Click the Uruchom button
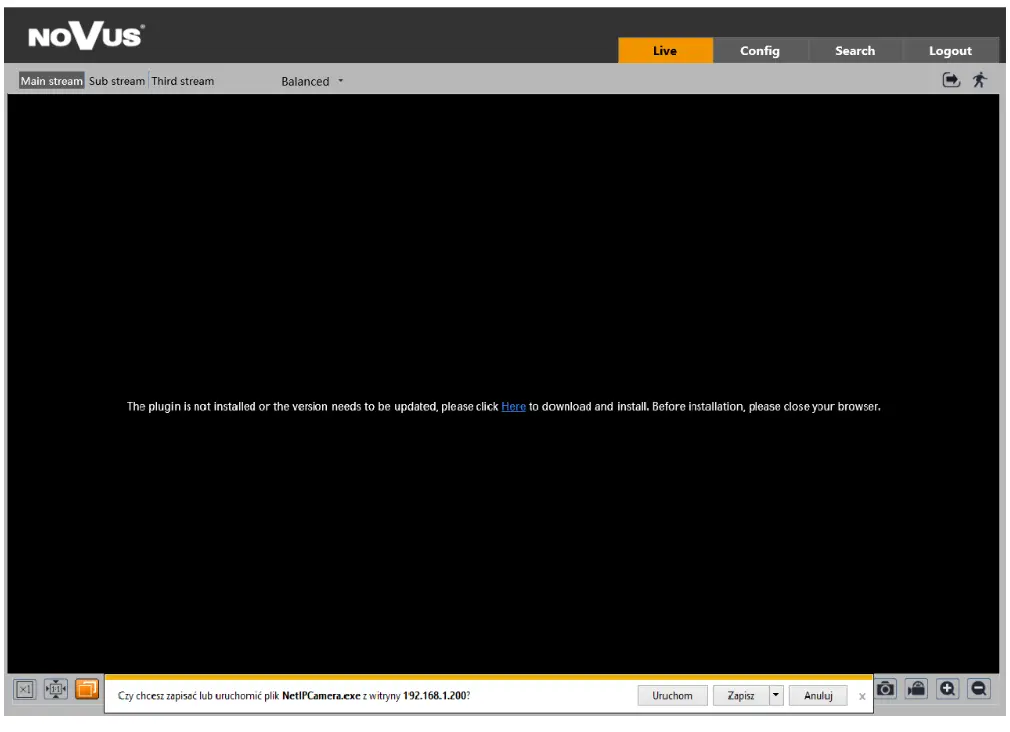 672,696
